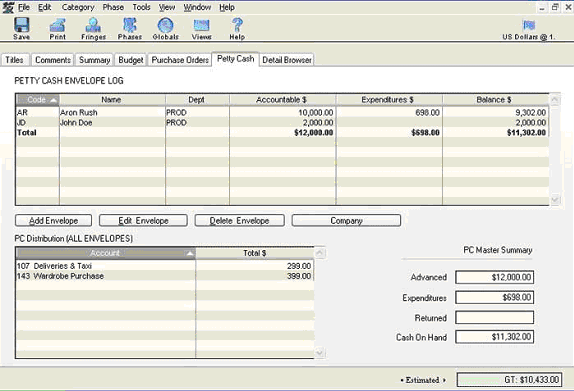Select the Petty Cash tab

(235, 59)
